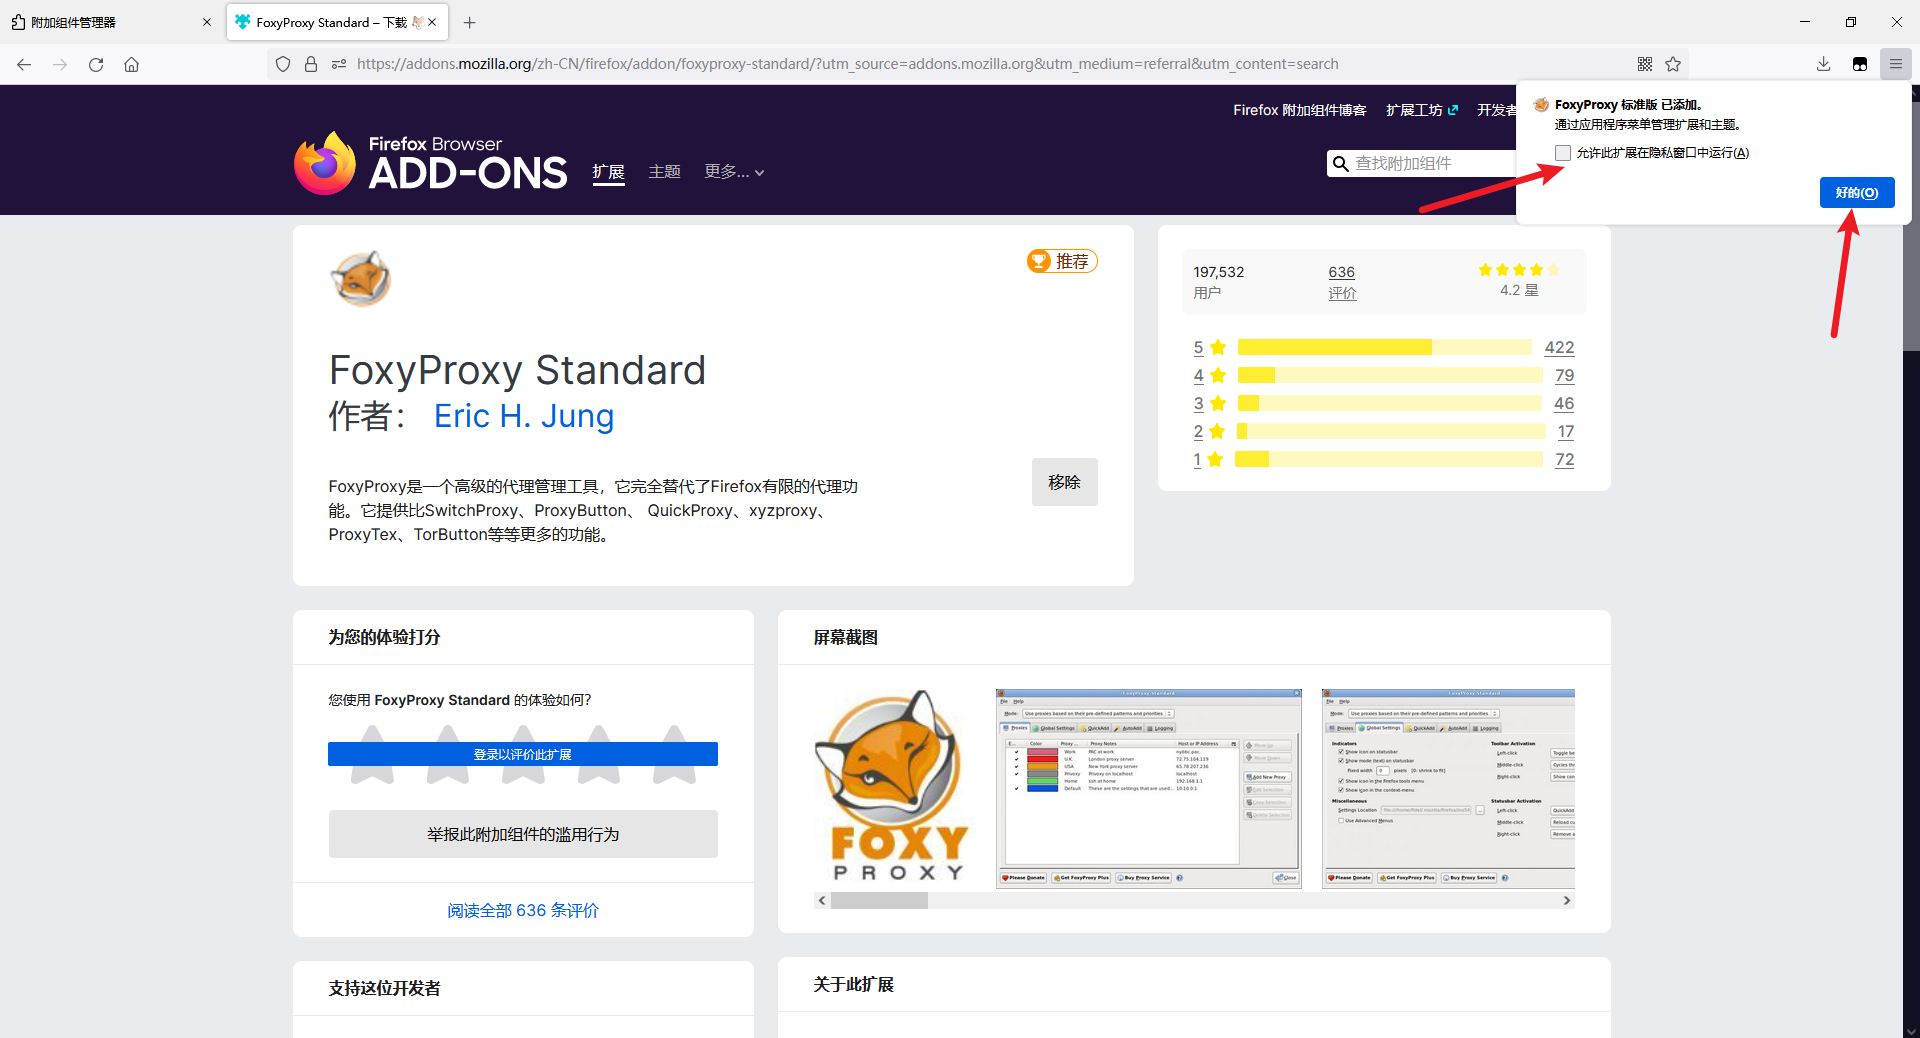
Task: Open 阅读全部 636 条评价 link
Action: (523, 910)
